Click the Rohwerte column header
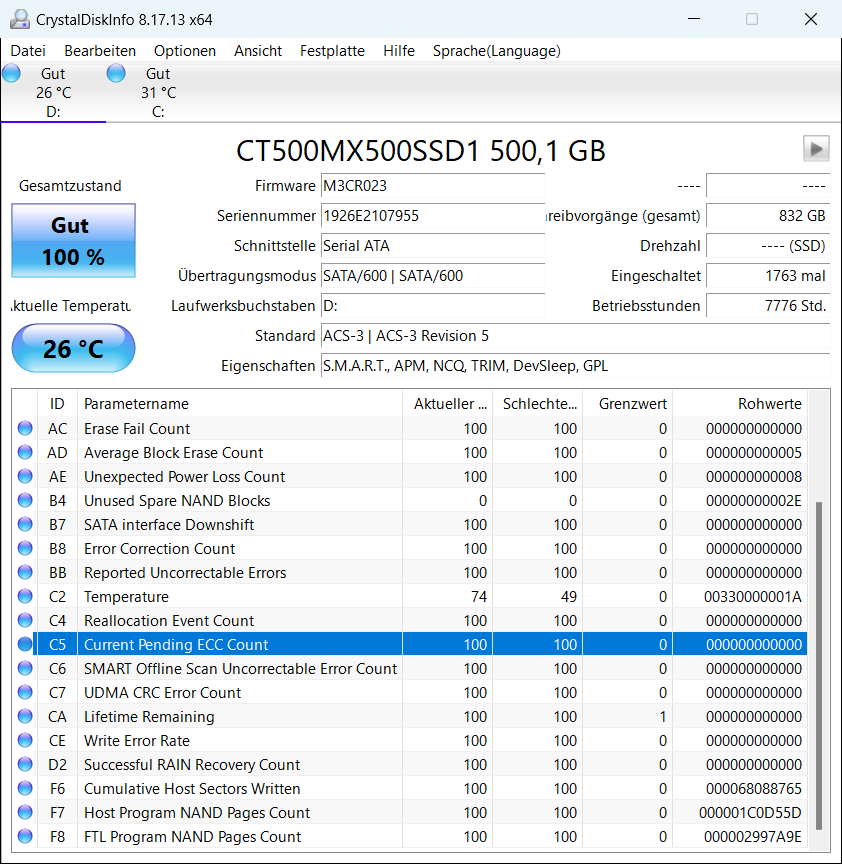 coord(740,404)
